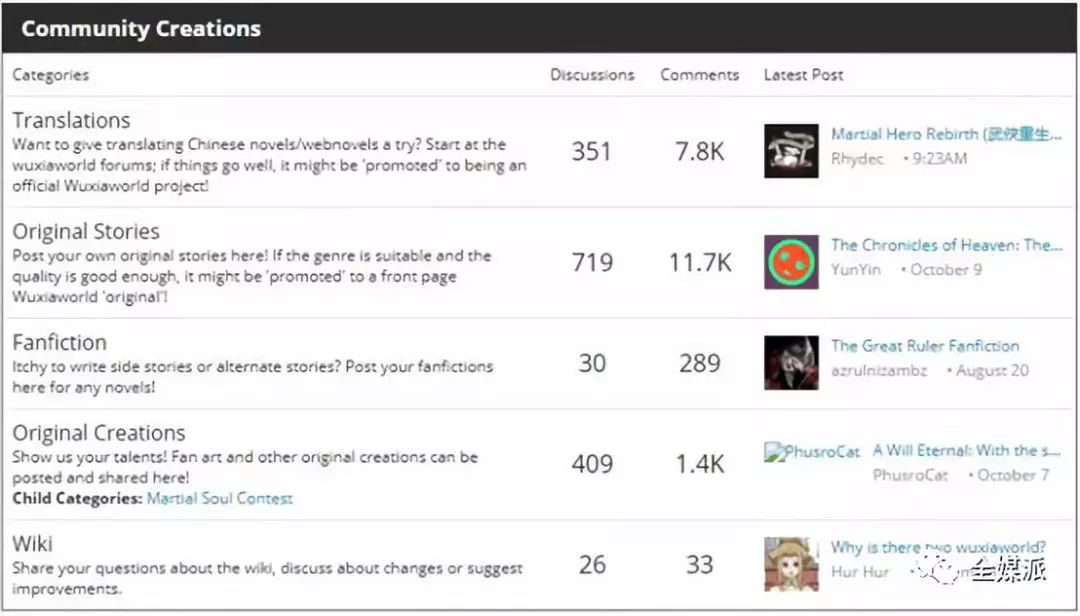The image size is (1080, 616).
Task: Click the Rhydec username link
Action: point(857,159)
